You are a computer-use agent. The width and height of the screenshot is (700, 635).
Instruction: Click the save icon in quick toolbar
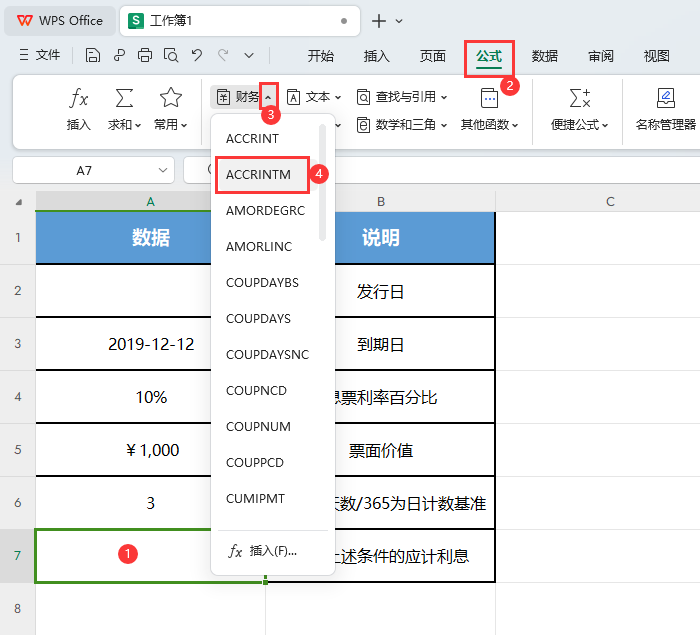pos(92,55)
